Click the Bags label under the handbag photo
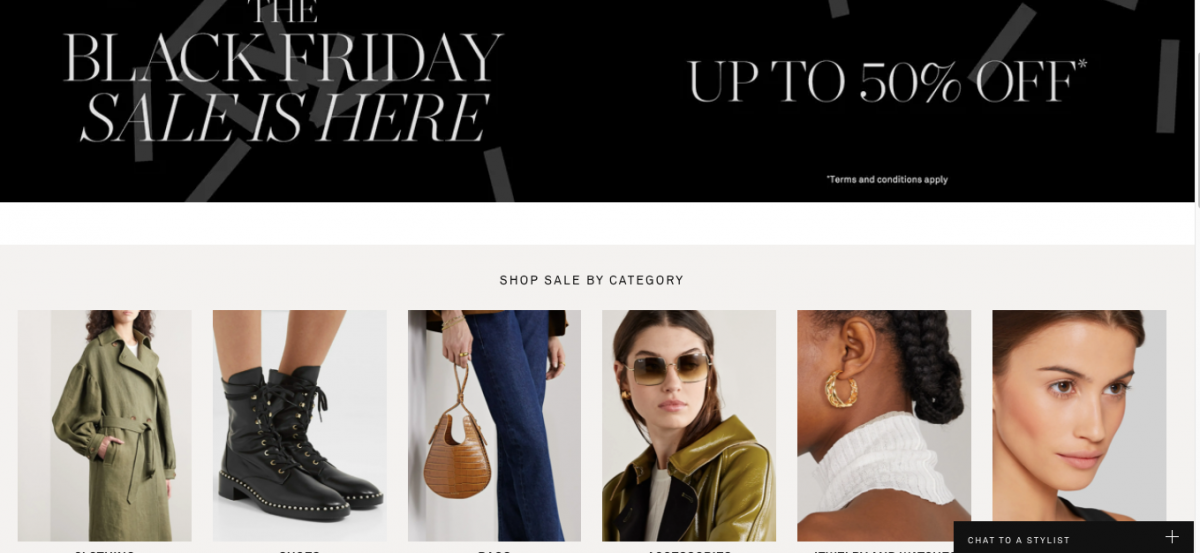The width and height of the screenshot is (1200, 553). (x=494, y=551)
